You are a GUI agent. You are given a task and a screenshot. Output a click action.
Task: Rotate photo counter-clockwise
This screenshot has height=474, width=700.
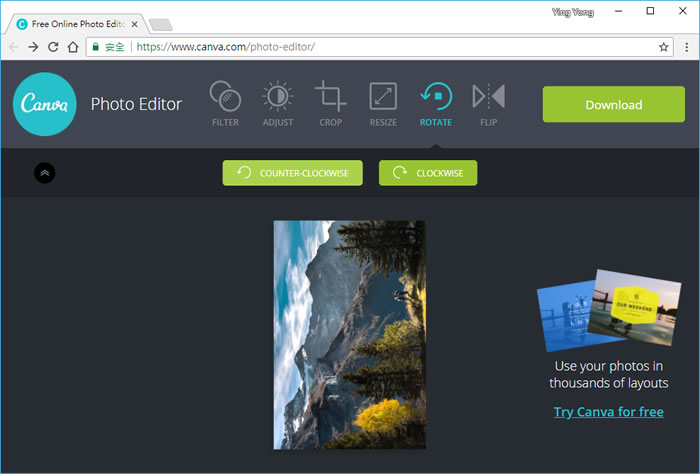click(292, 173)
